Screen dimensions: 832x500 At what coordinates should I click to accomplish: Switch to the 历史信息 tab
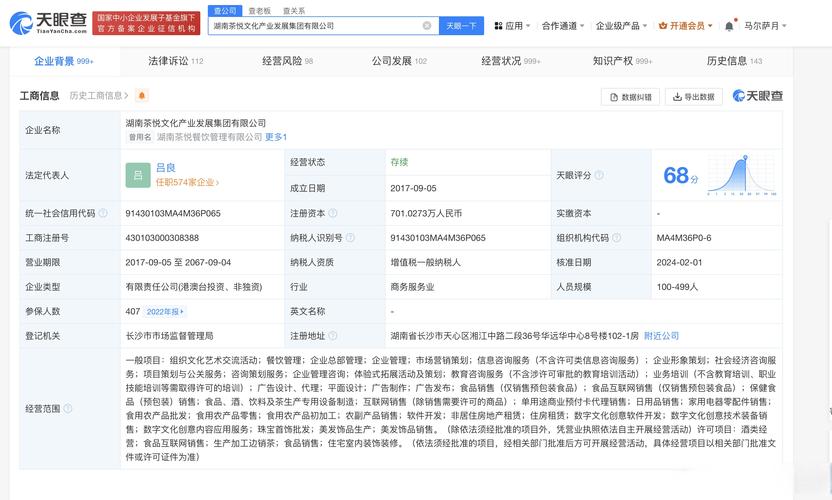[734, 61]
